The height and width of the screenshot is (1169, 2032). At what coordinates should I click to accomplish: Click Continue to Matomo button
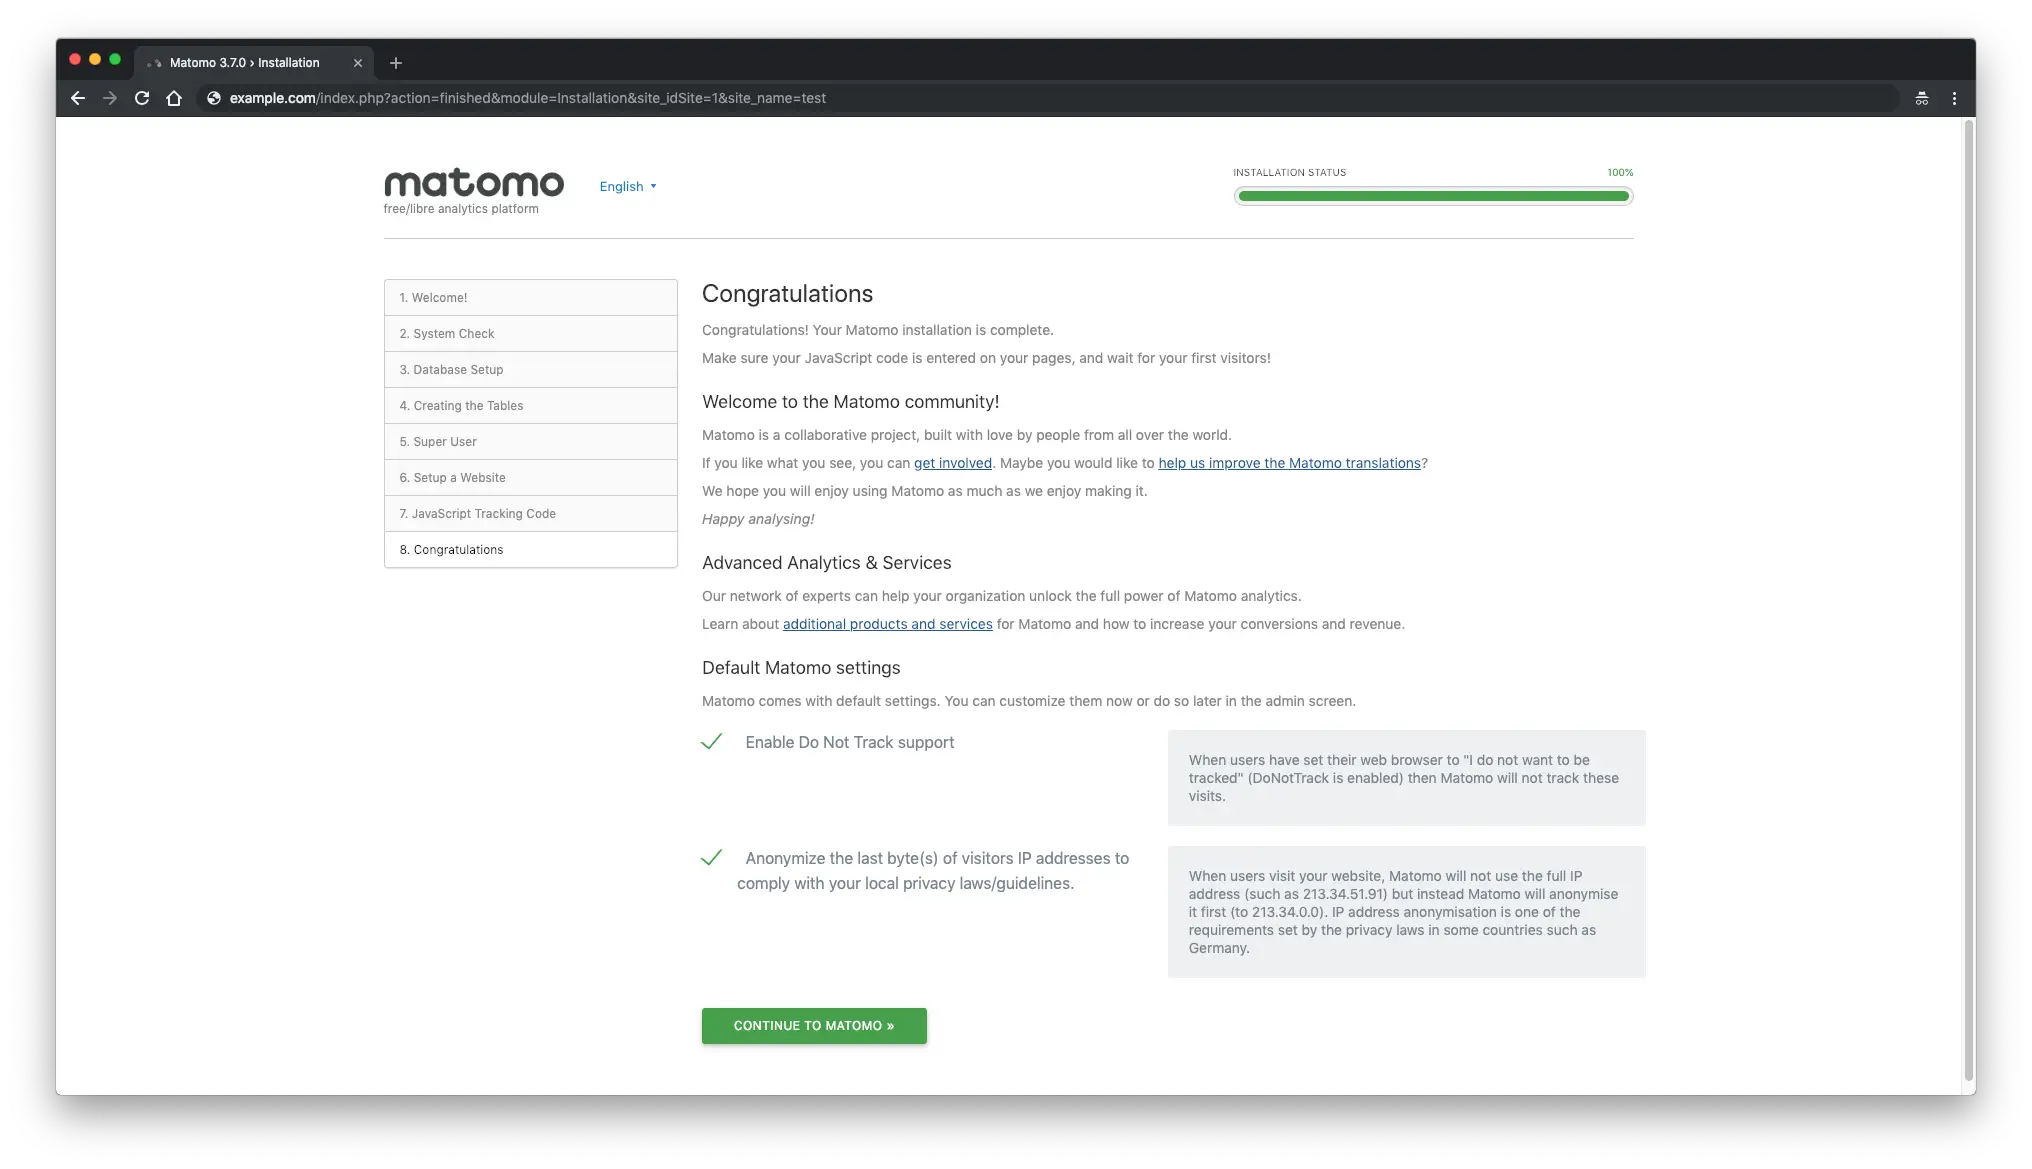(814, 1026)
